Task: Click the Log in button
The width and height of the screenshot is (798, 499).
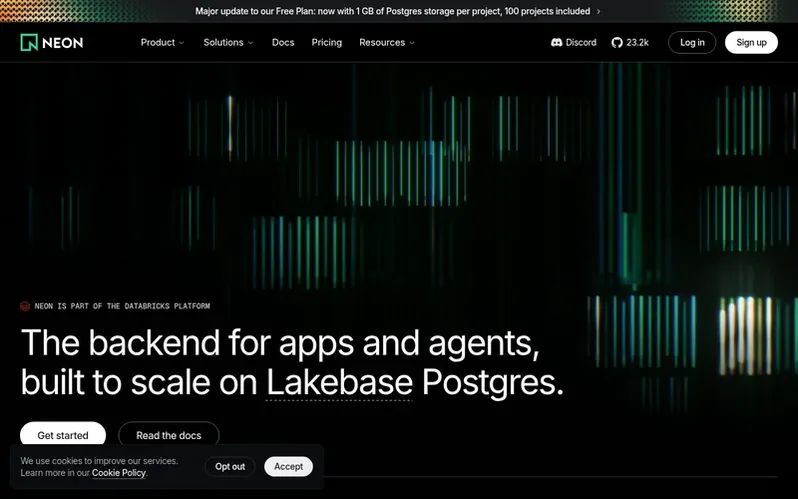Action: pyautogui.click(x=692, y=42)
